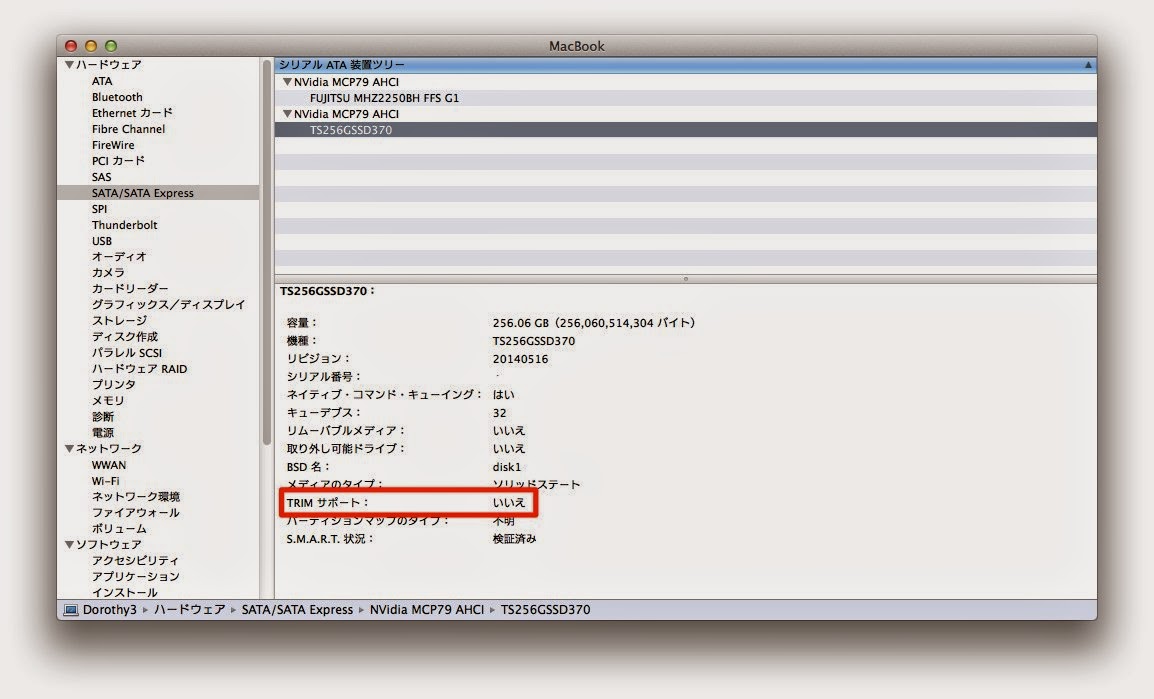Zoom the MacBook window
1154x699 pixels.
coord(110,46)
